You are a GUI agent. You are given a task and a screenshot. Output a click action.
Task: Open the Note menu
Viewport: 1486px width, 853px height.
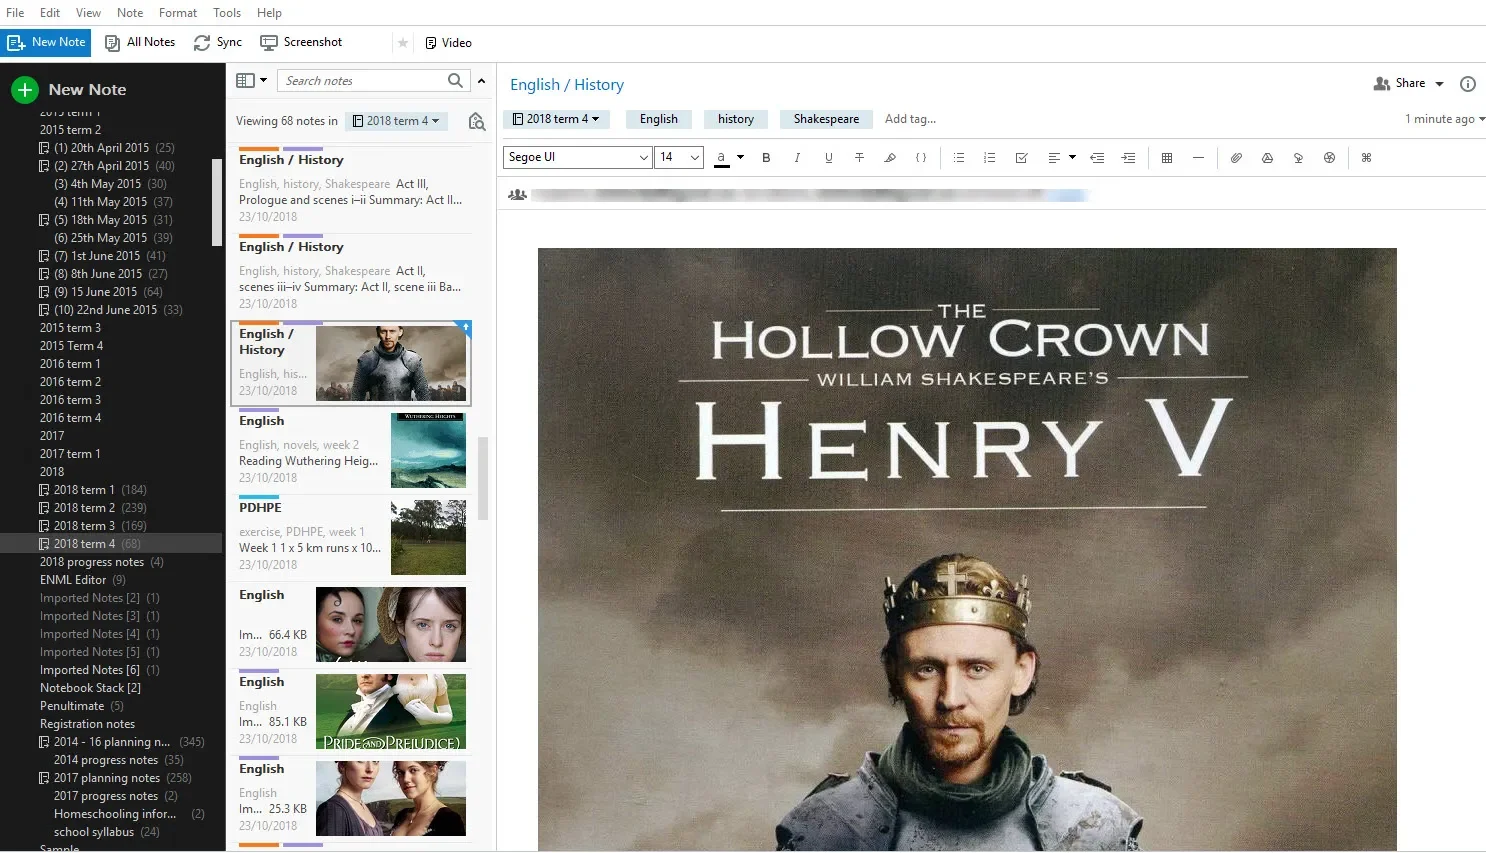pos(130,13)
